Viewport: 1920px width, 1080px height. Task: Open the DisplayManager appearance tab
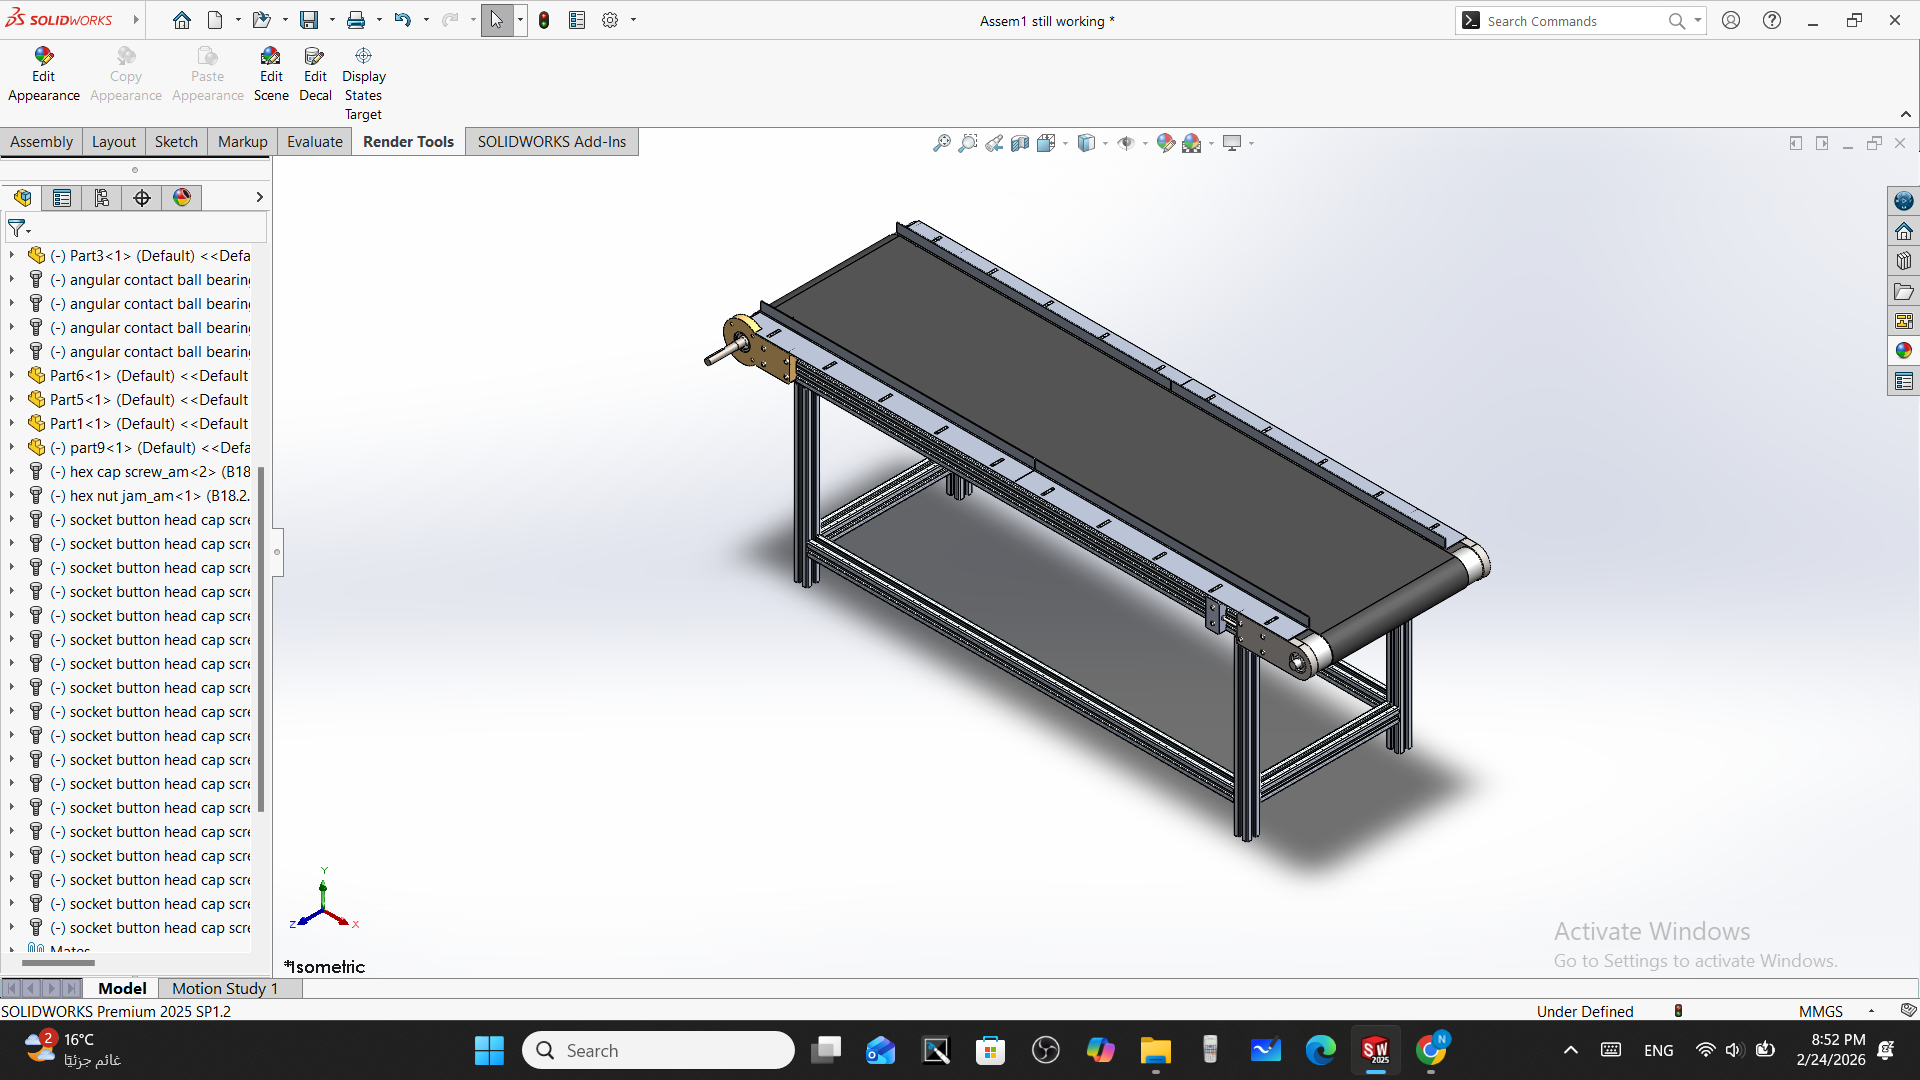(x=182, y=198)
